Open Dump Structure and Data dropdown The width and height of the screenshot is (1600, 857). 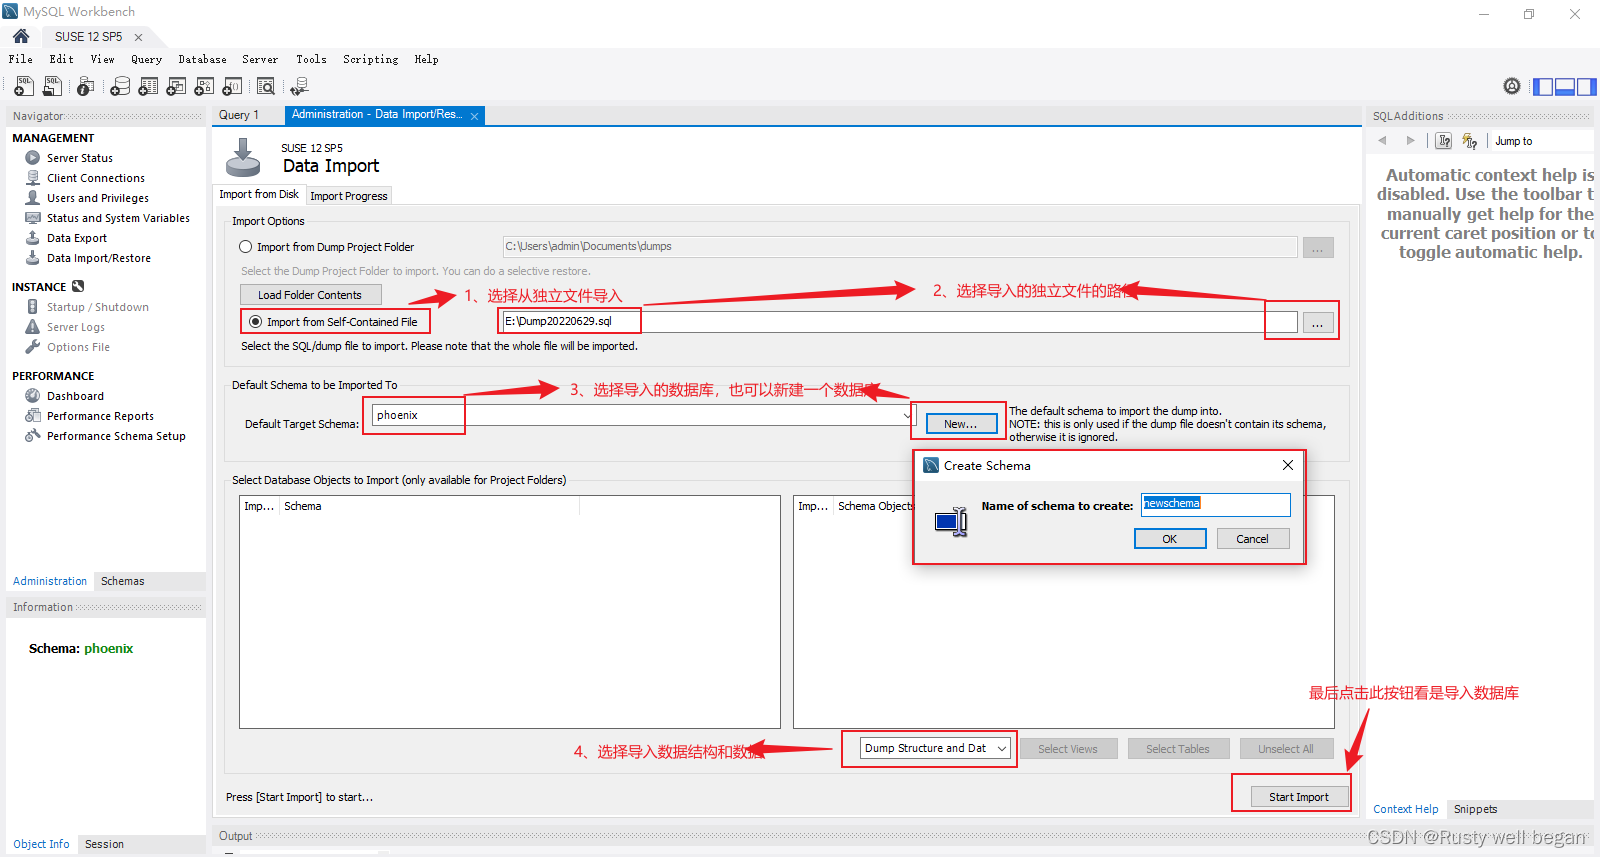click(1002, 748)
